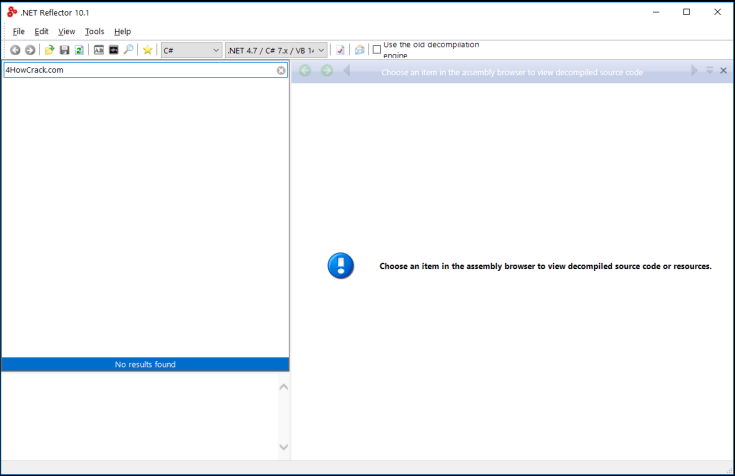
Task: Click the left triangle in code pane header
Action: click(347, 71)
